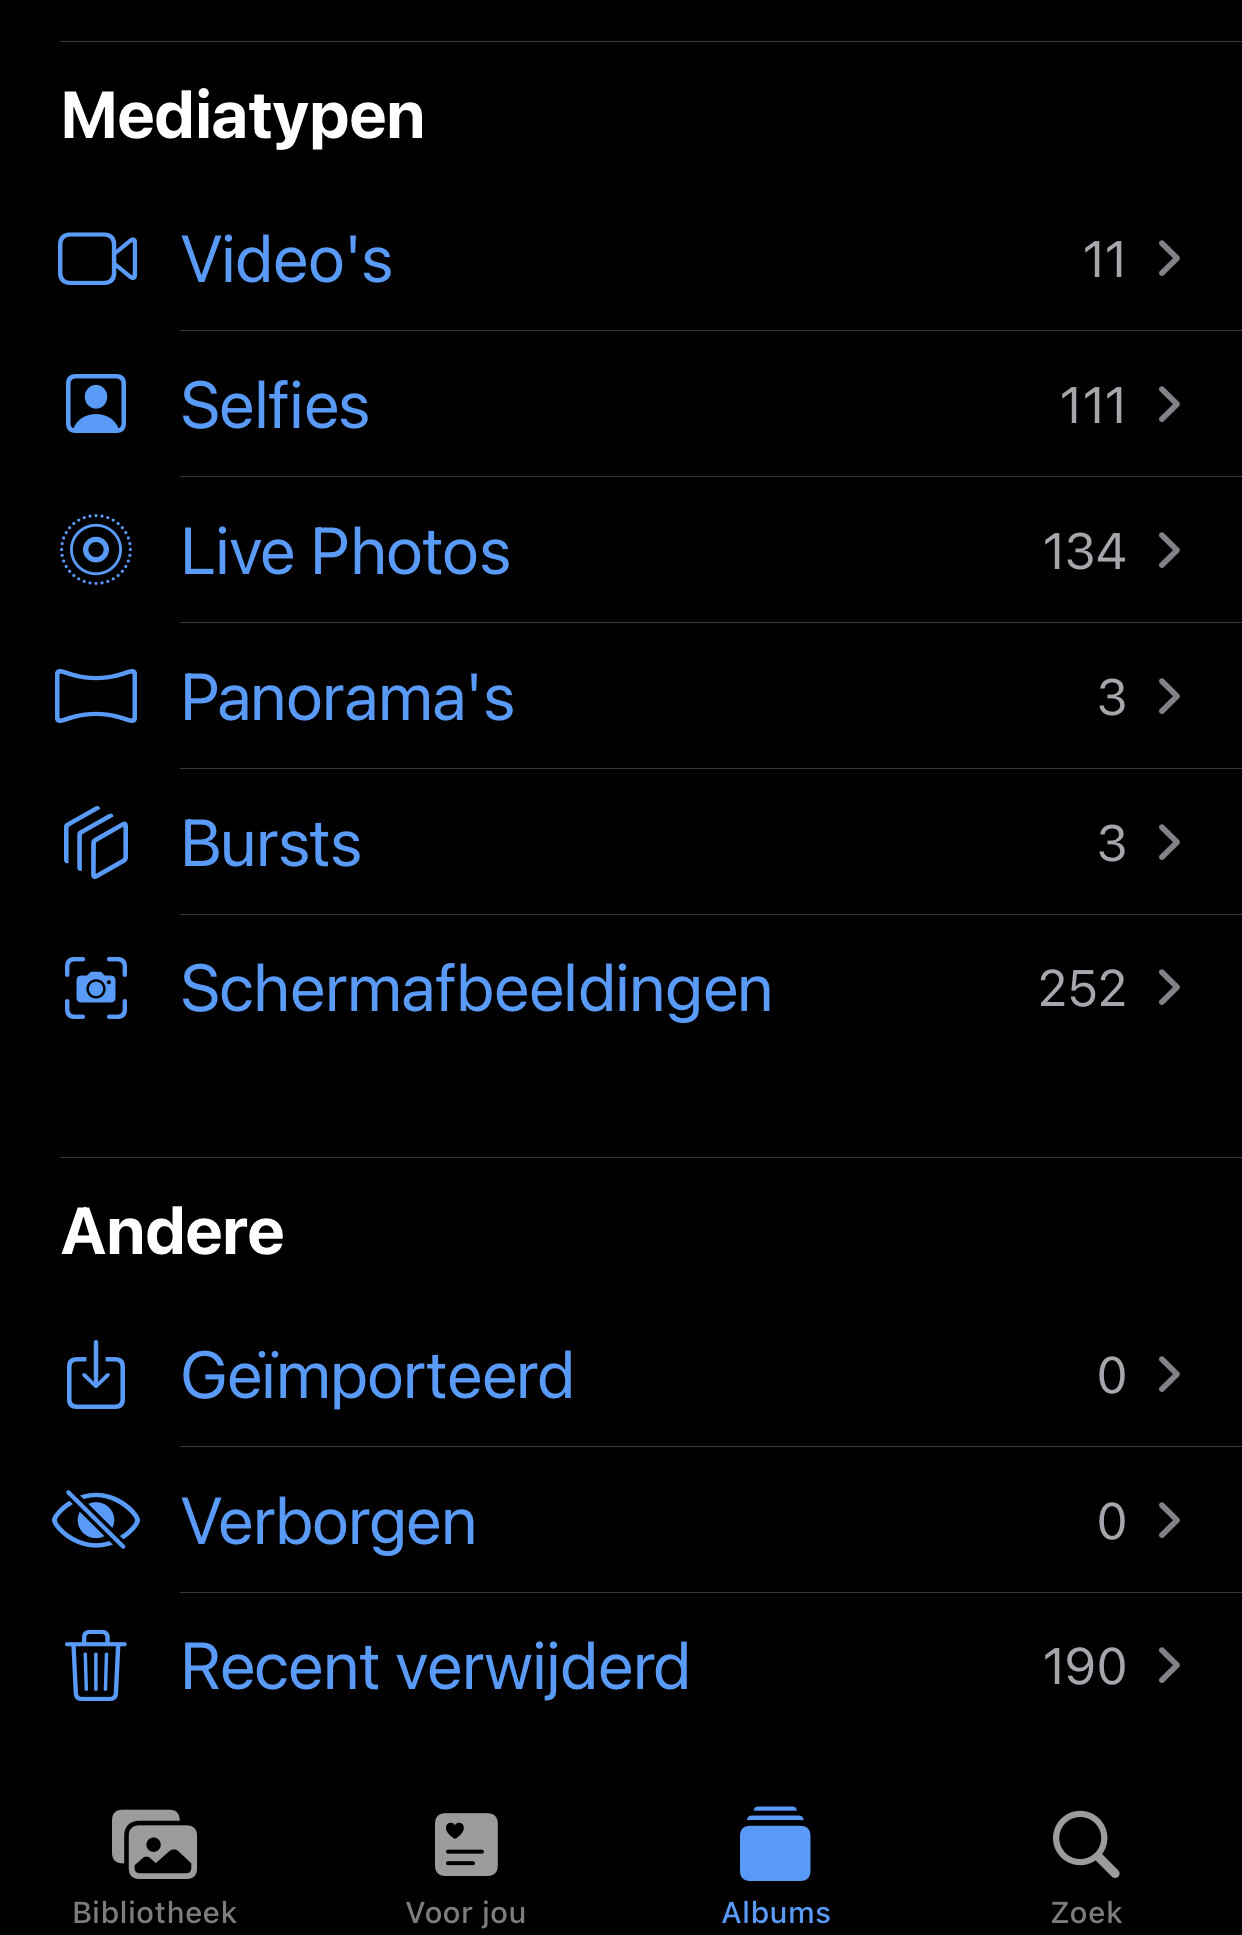The image size is (1242, 1935).
Task: Open the Schermafbeeldingen chevron arrow
Action: click(1169, 988)
